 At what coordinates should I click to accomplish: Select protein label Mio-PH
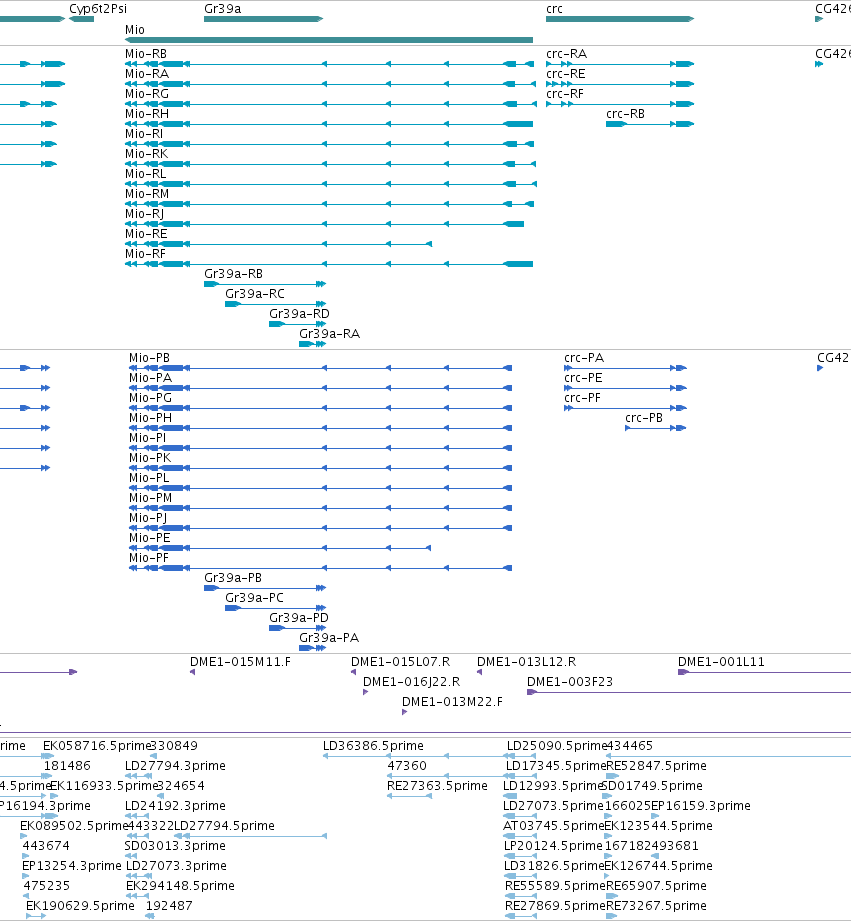(150, 418)
